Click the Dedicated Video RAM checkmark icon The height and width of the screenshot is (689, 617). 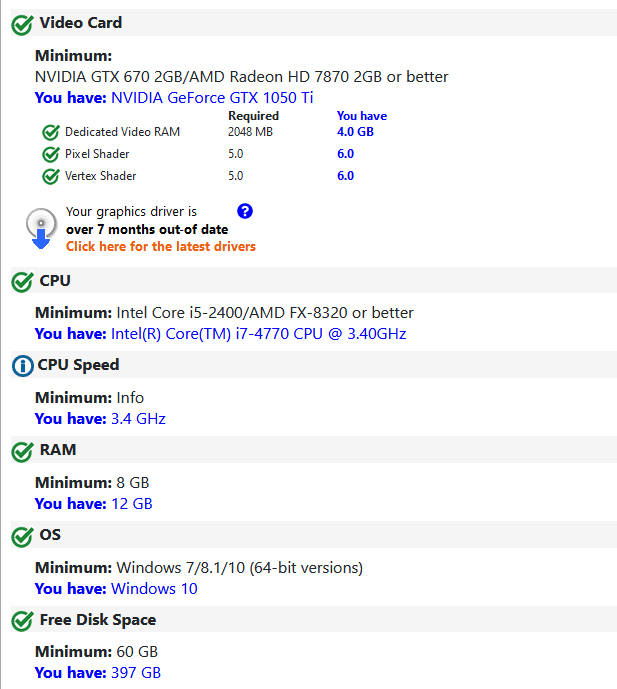(51, 132)
